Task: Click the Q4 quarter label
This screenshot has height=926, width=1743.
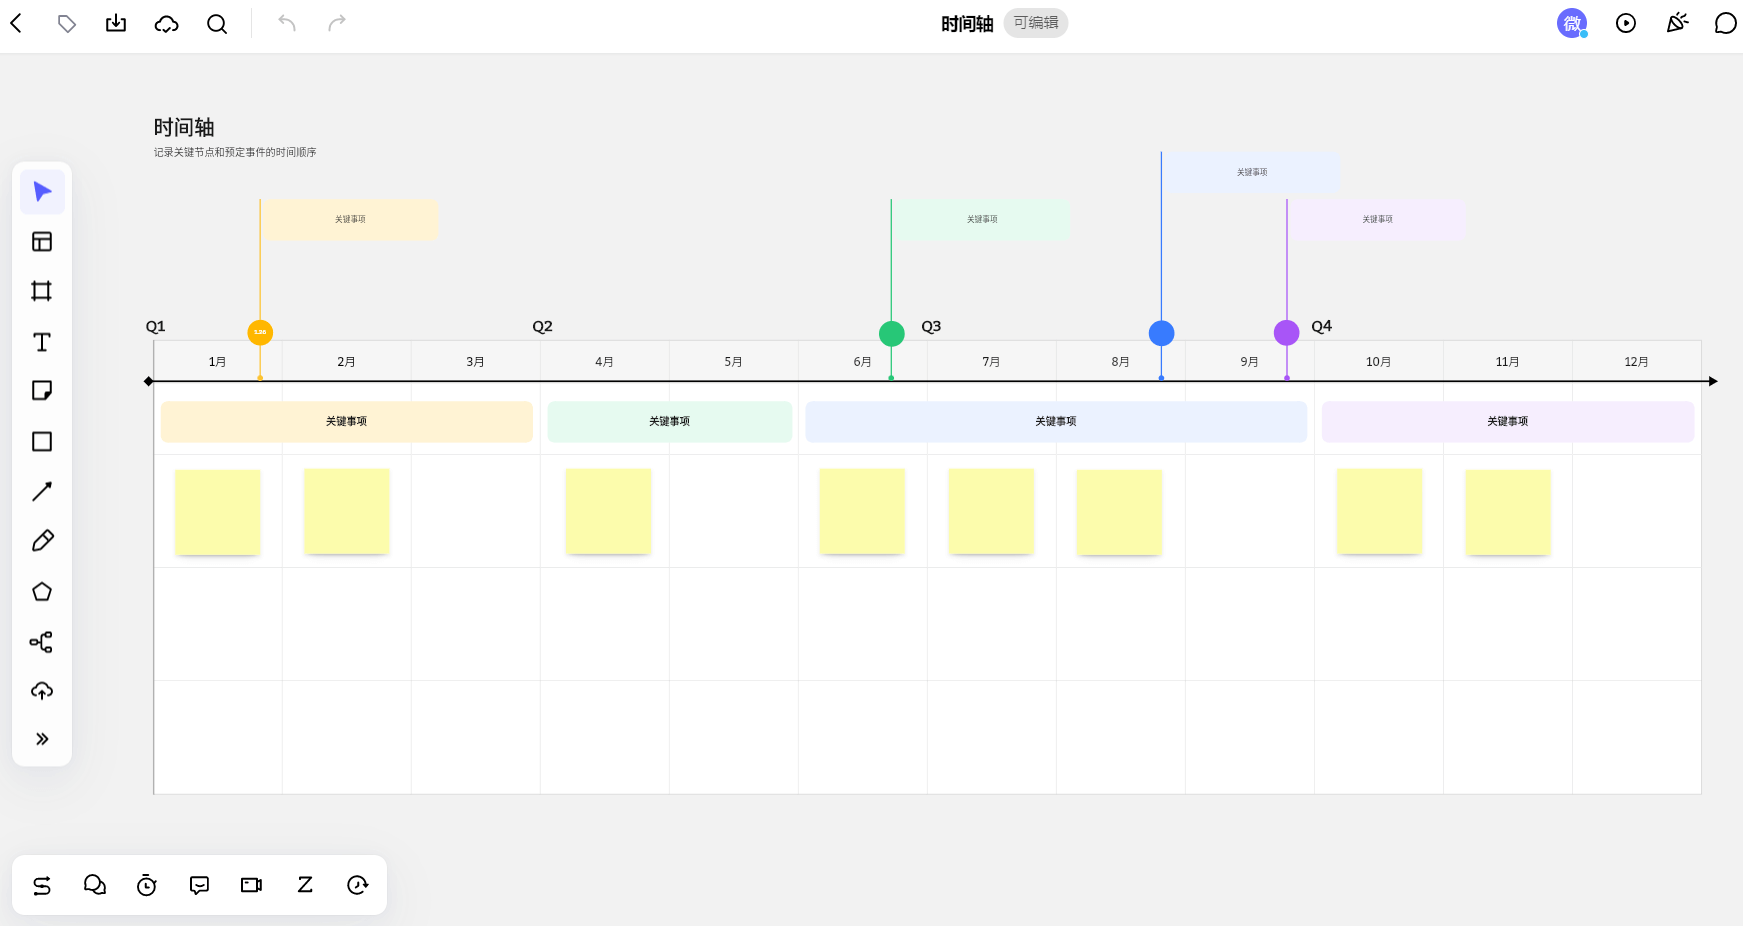Action: [x=1322, y=326]
